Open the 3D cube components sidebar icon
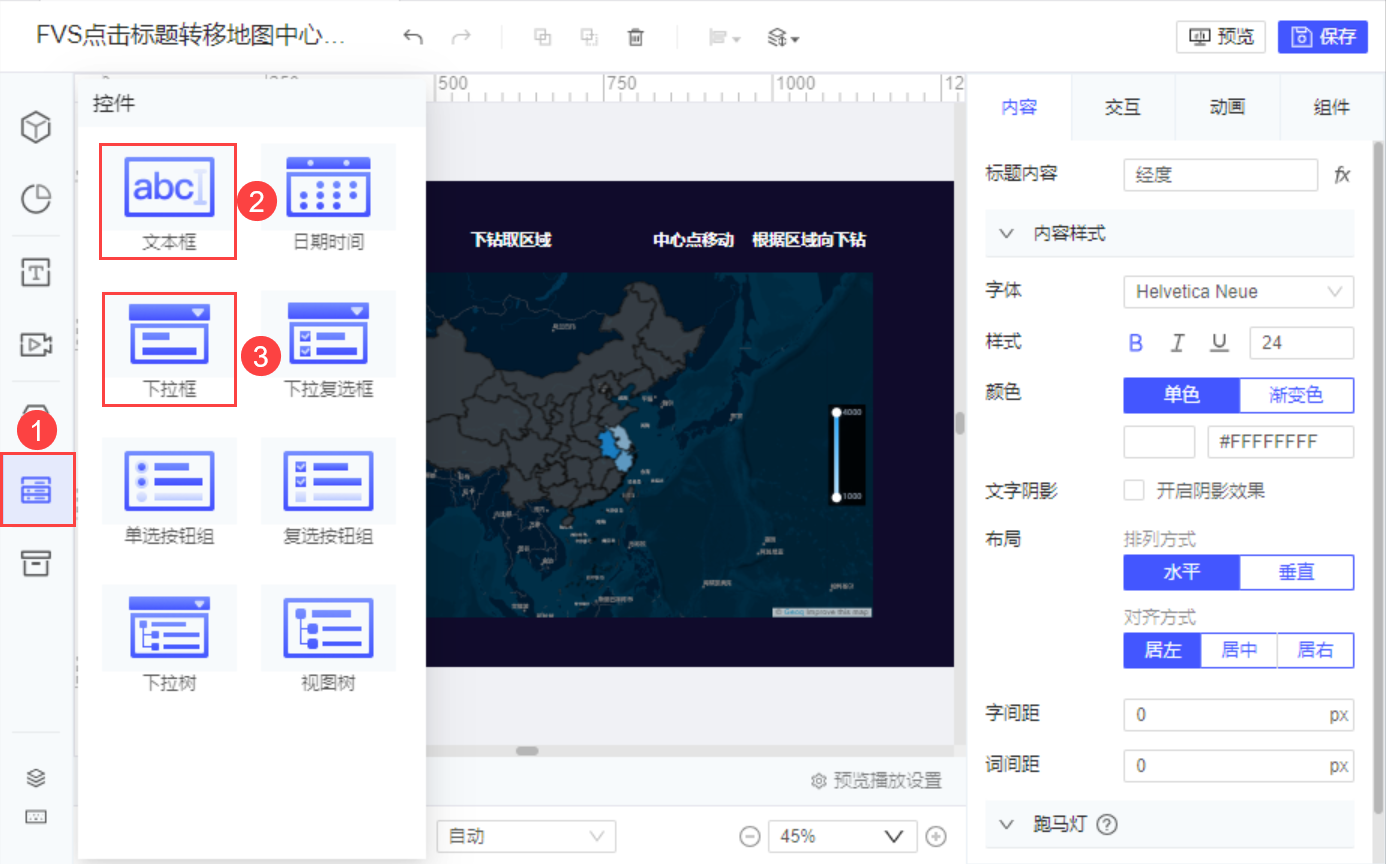The width and height of the screenshot is (1386, 864). 37,127
